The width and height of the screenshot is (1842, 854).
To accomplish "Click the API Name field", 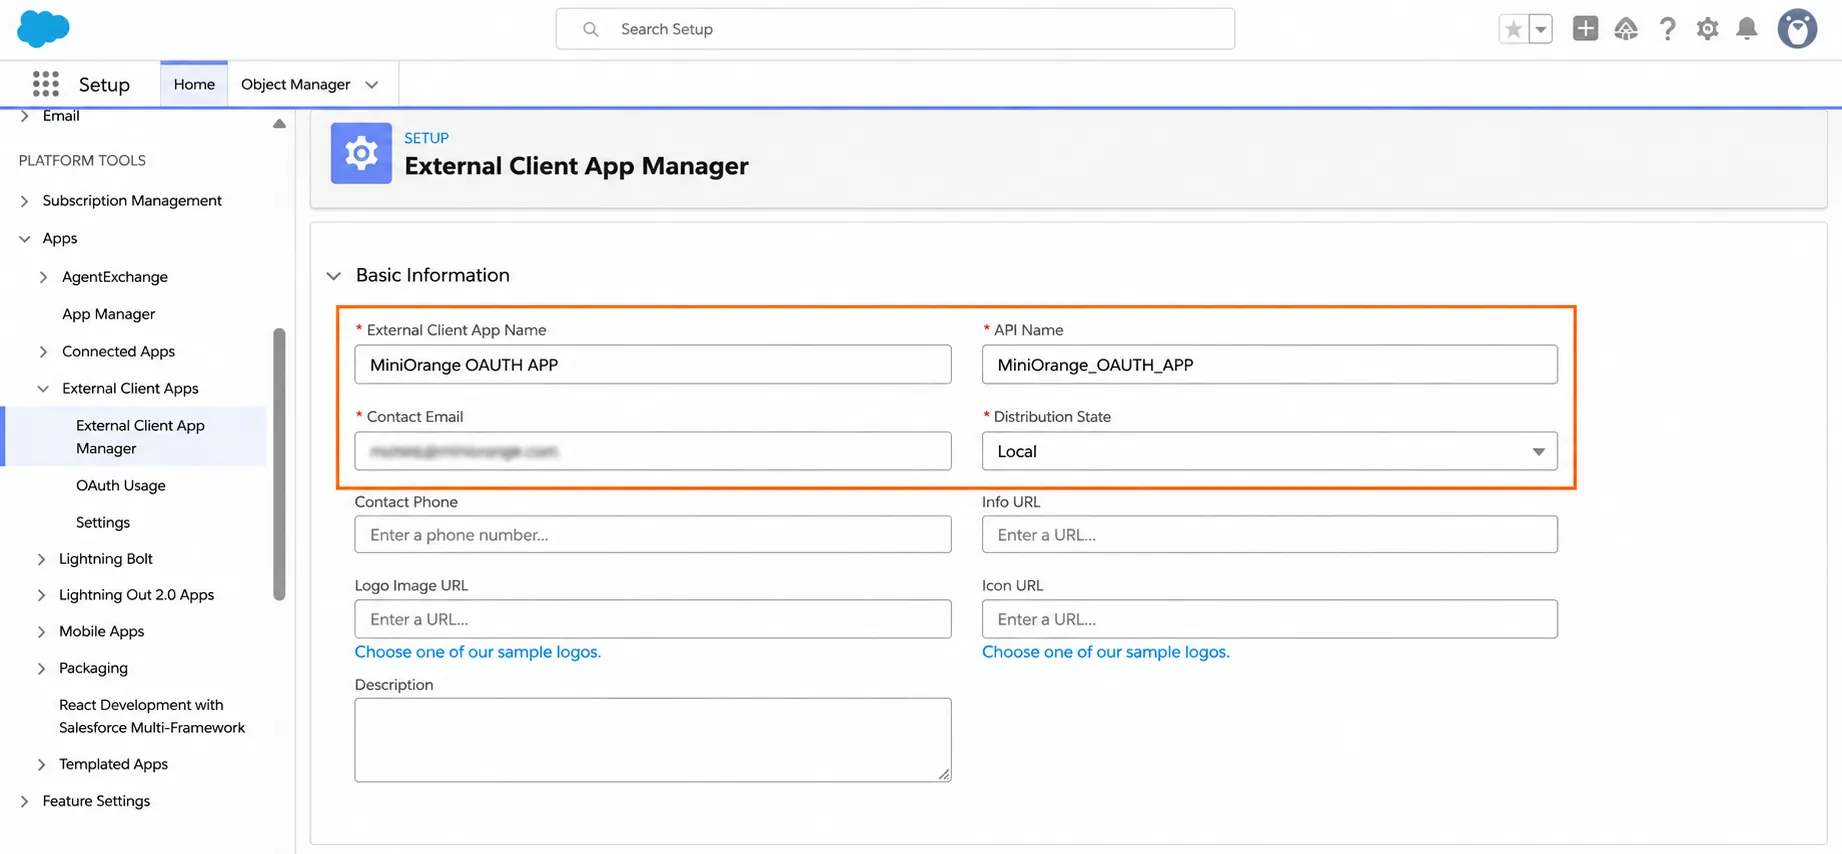I will [x=1270, y=365].
